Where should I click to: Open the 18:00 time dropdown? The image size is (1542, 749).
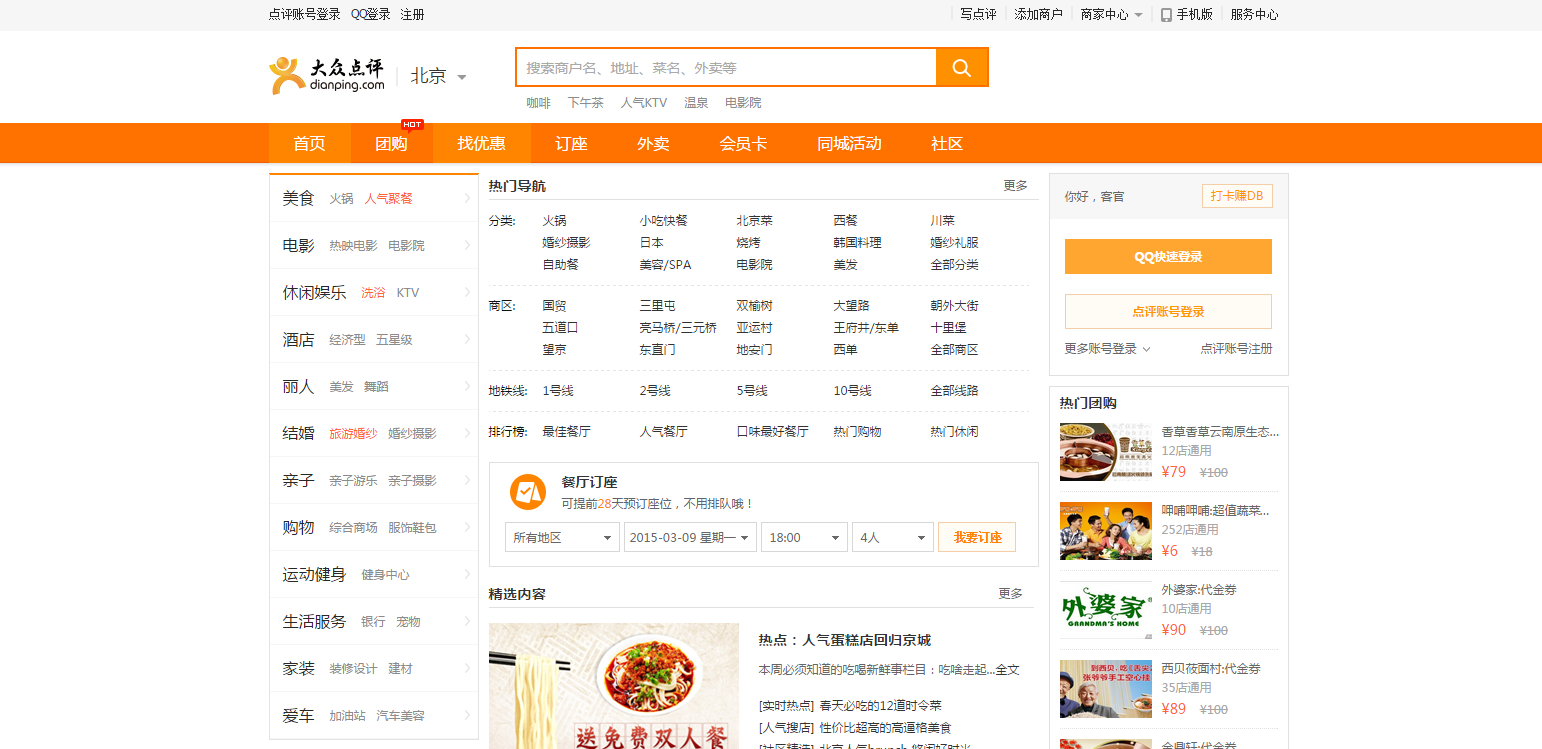coord(804,537)
